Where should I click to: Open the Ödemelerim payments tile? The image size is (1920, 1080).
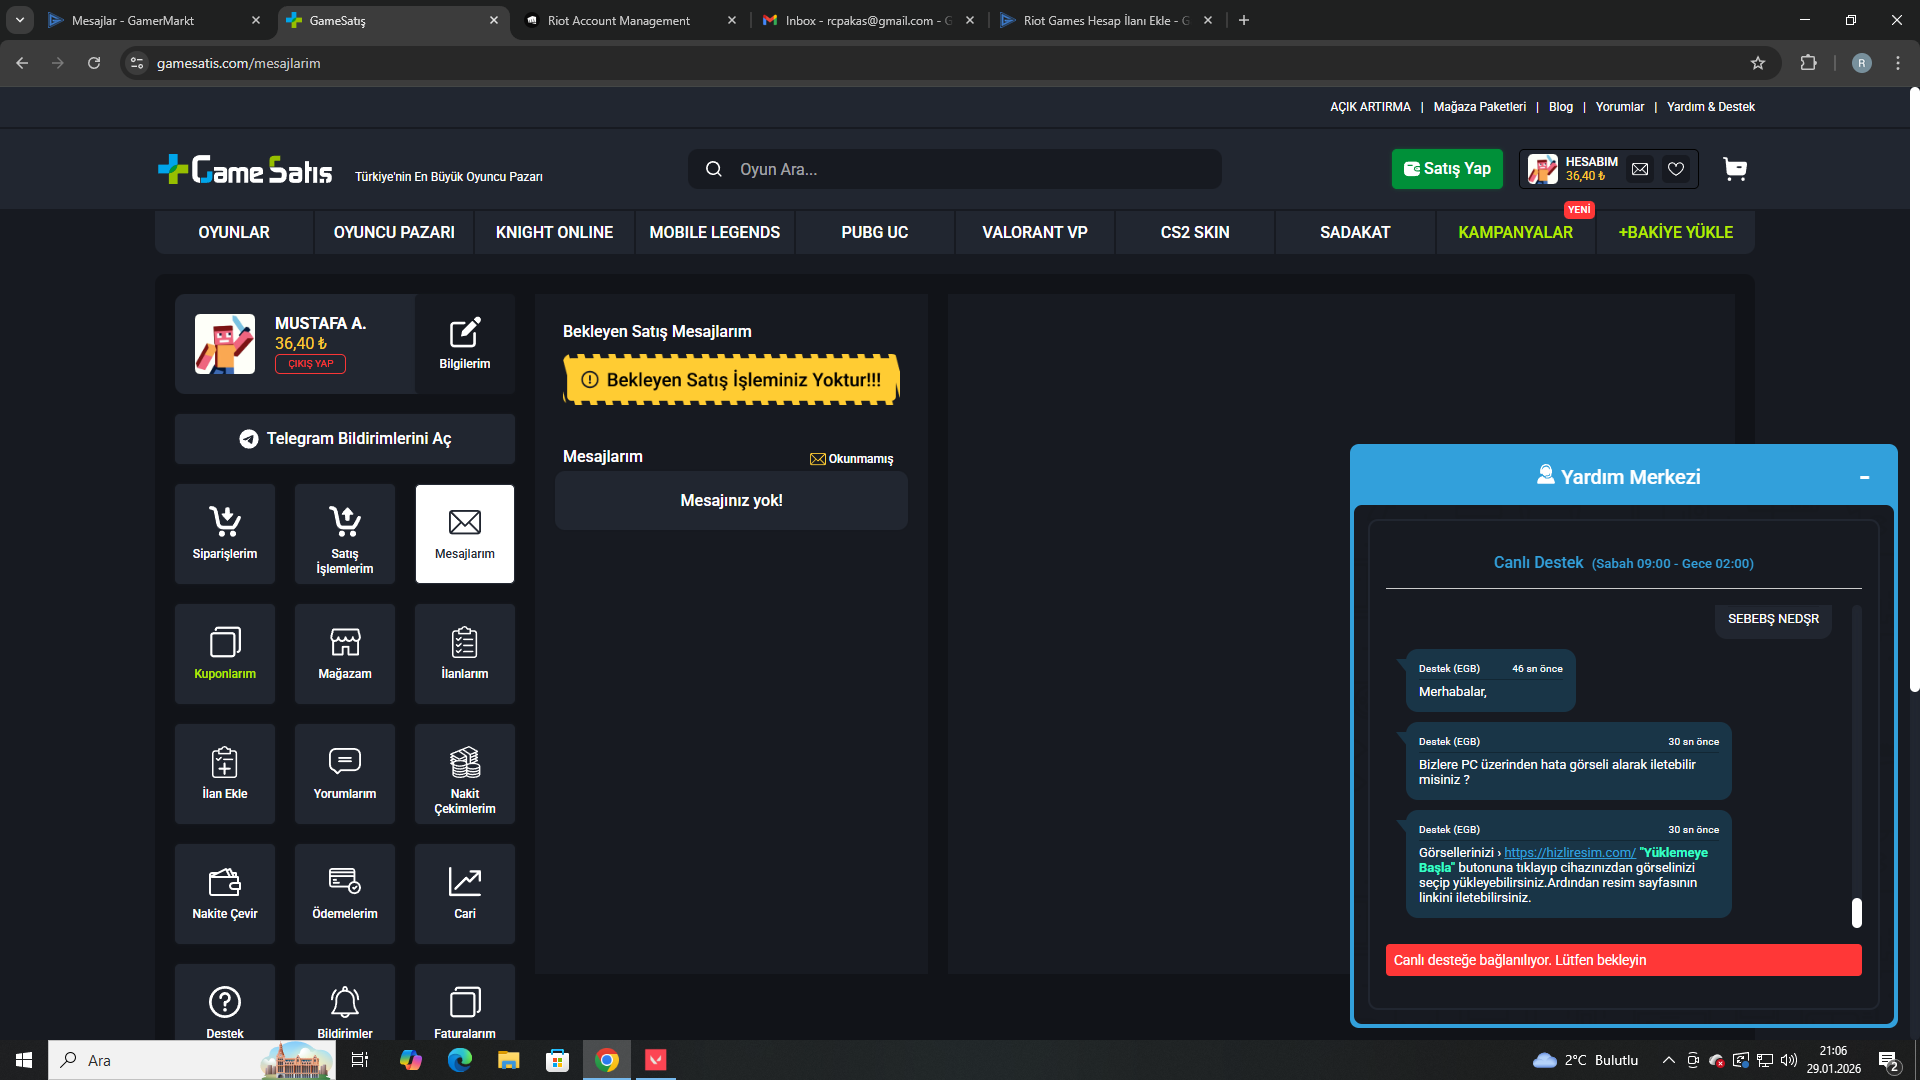point(345,894)
